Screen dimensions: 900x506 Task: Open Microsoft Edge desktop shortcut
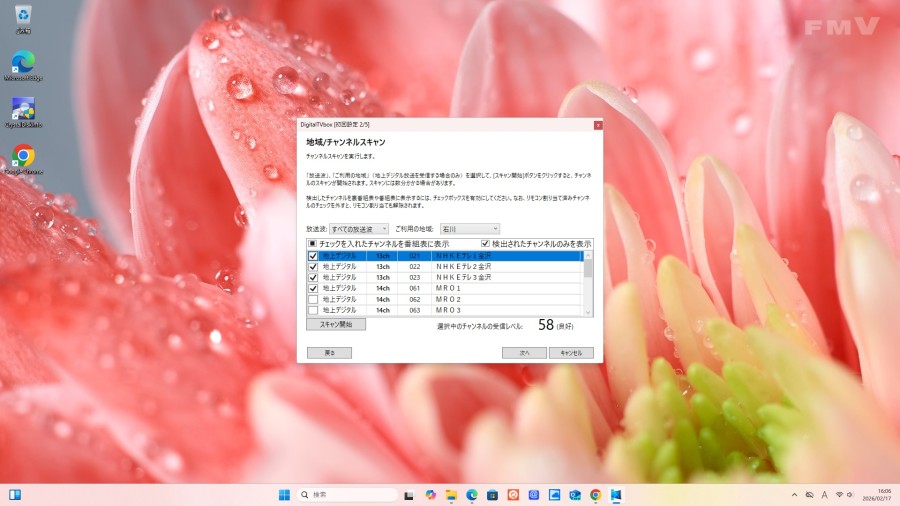(x=22, y=60)
